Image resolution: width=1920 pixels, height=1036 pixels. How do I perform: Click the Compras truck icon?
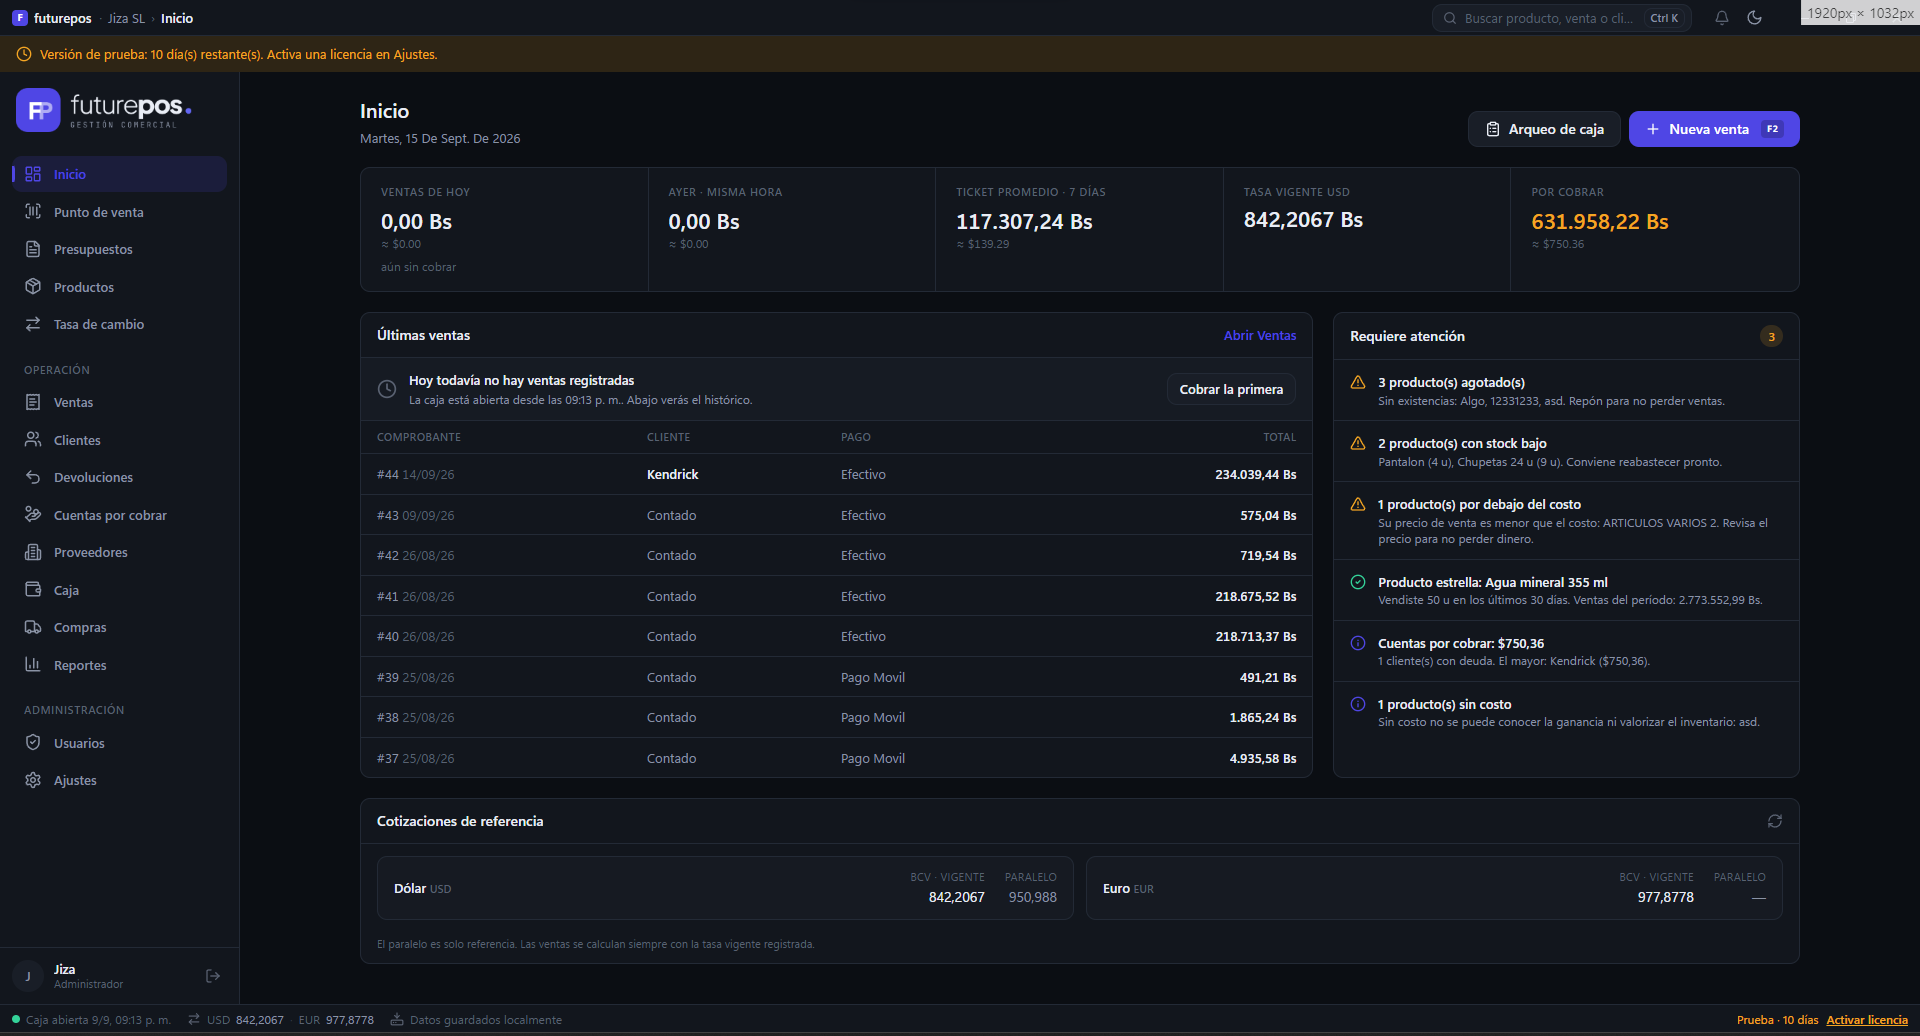tap(33, 627)
